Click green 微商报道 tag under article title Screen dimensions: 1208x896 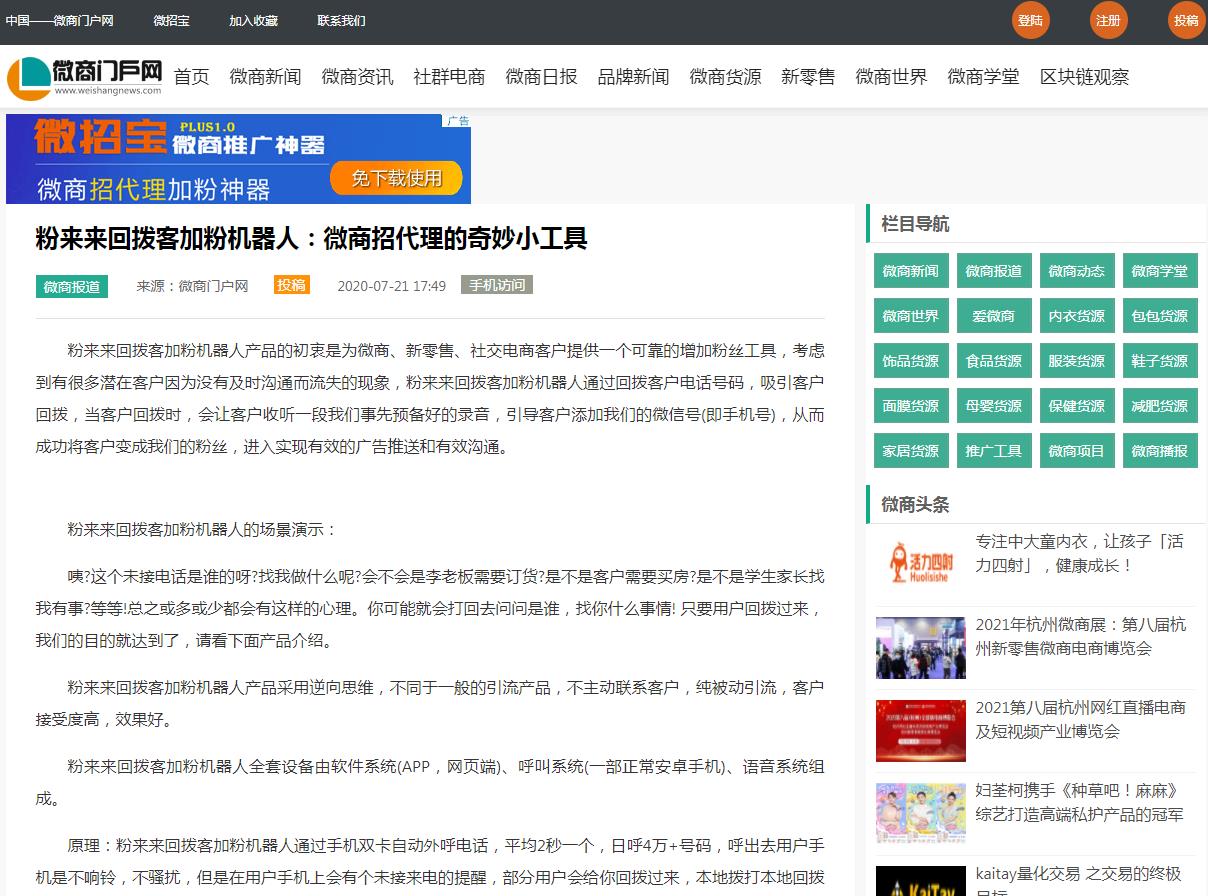[x=72, y=286]
